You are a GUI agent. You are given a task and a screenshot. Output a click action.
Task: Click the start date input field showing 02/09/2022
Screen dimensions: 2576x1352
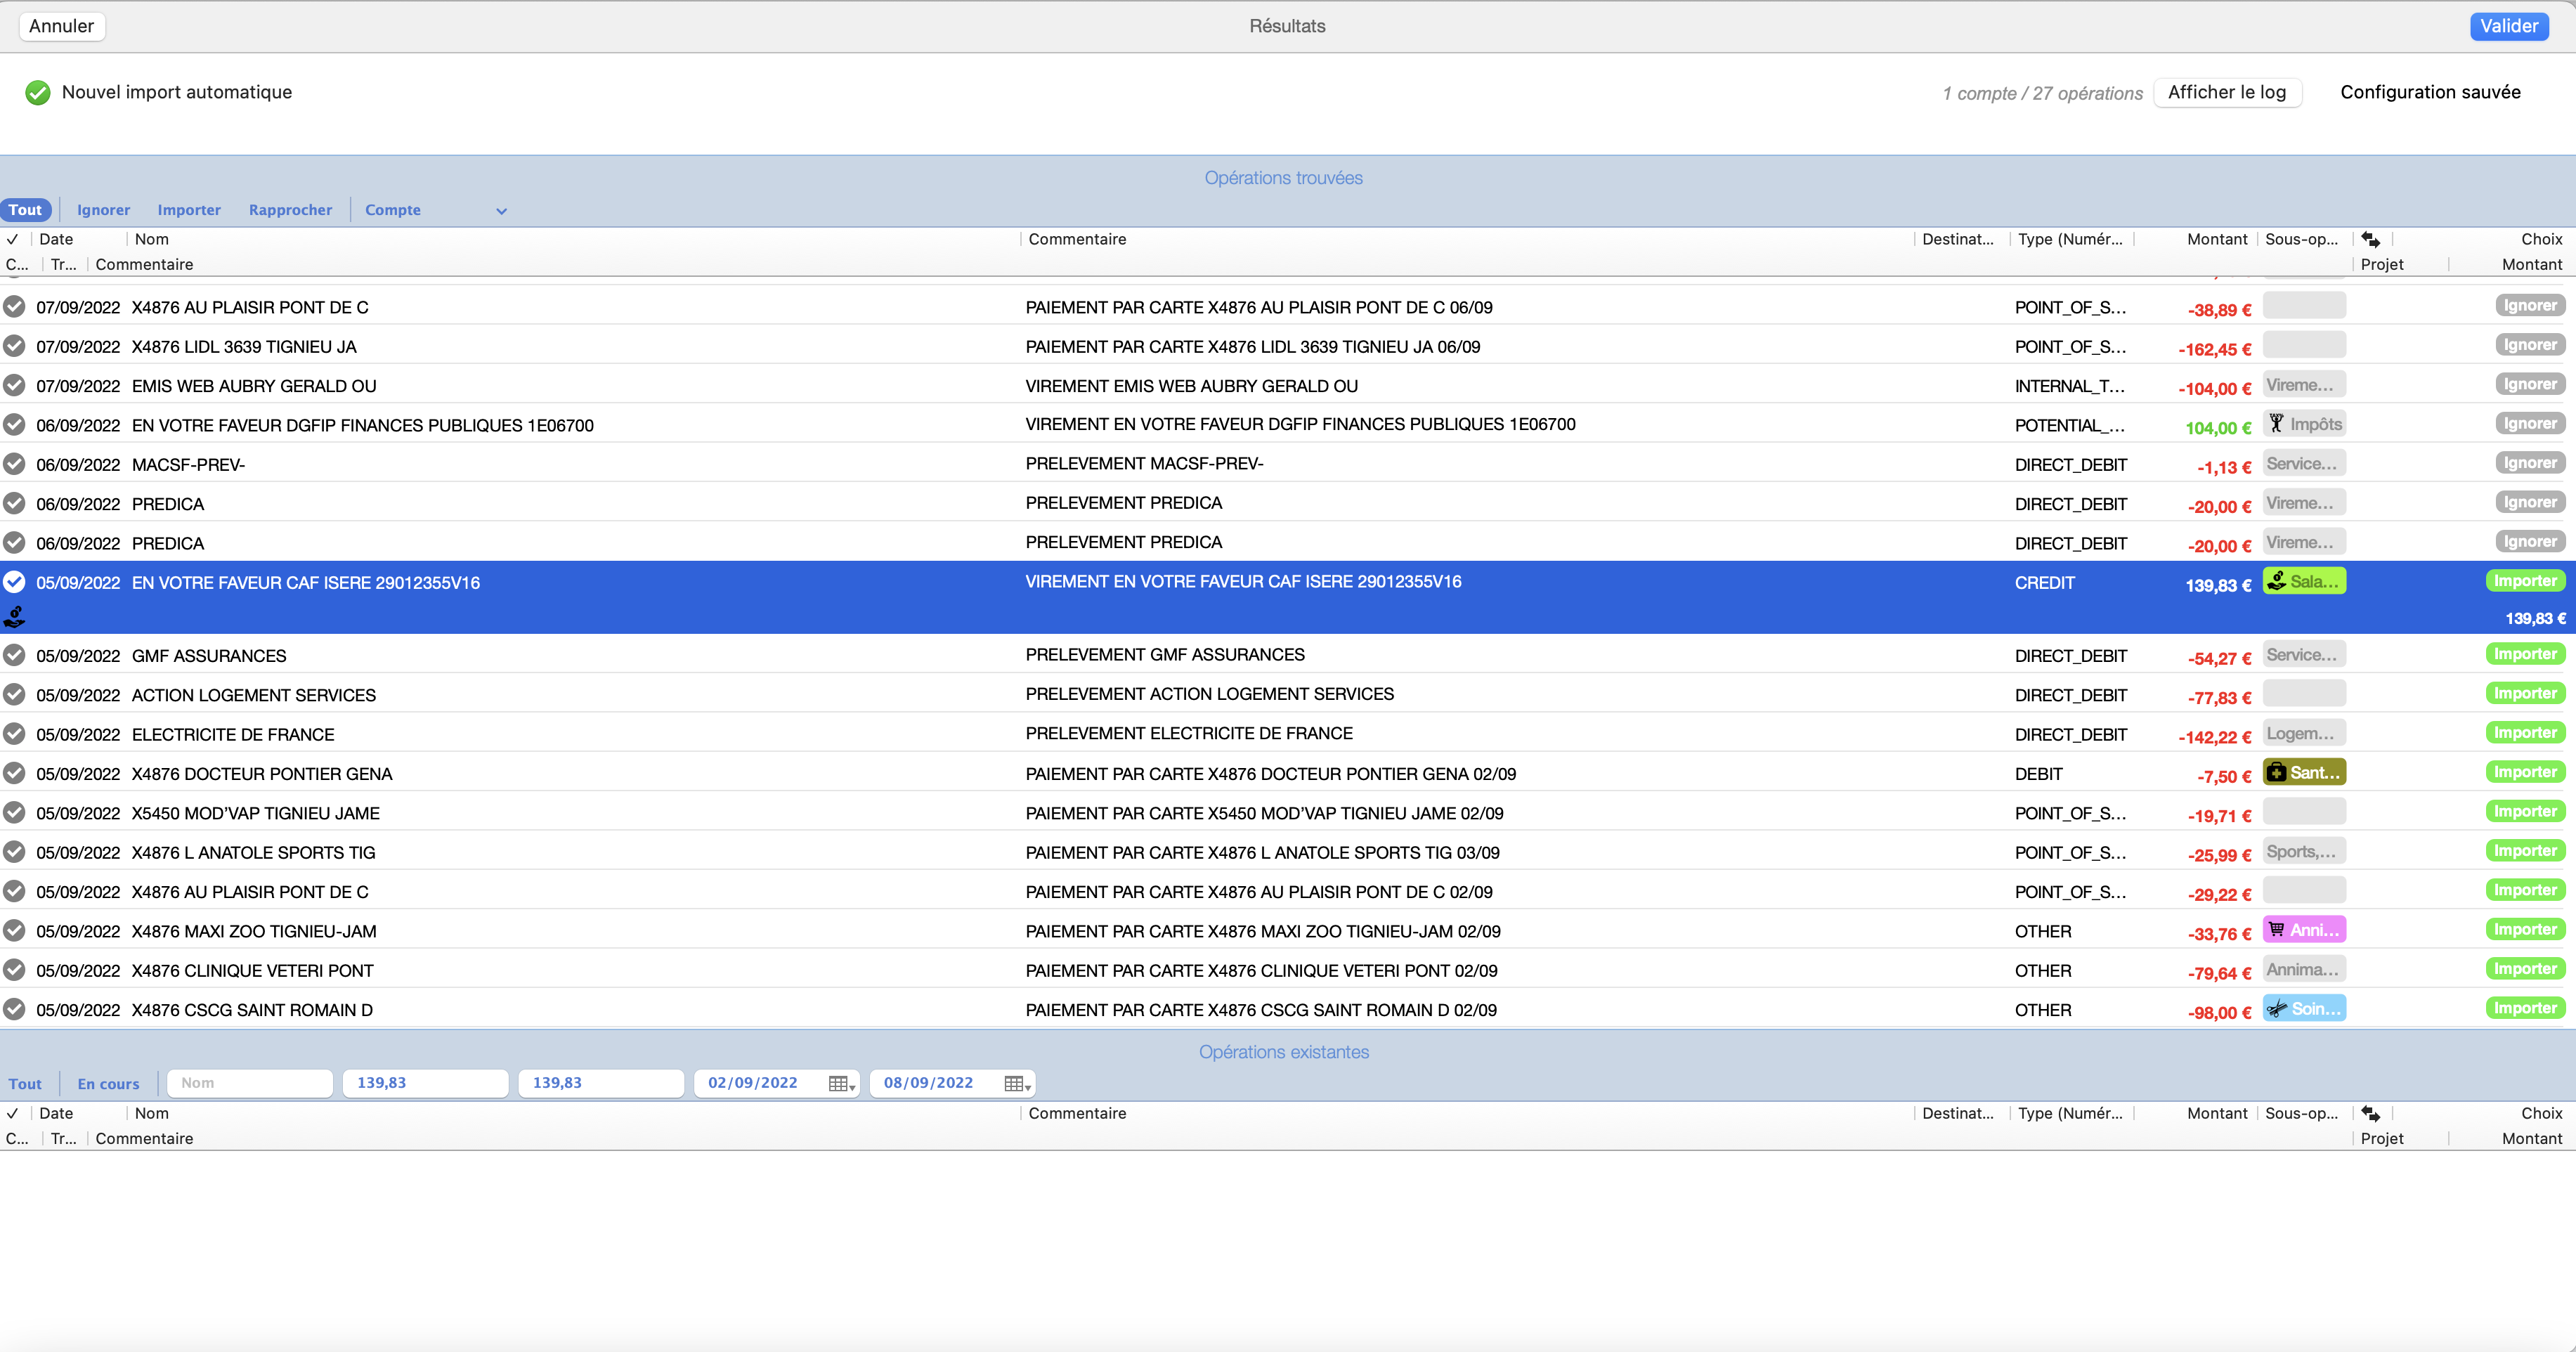click(x=751, y=1083)
